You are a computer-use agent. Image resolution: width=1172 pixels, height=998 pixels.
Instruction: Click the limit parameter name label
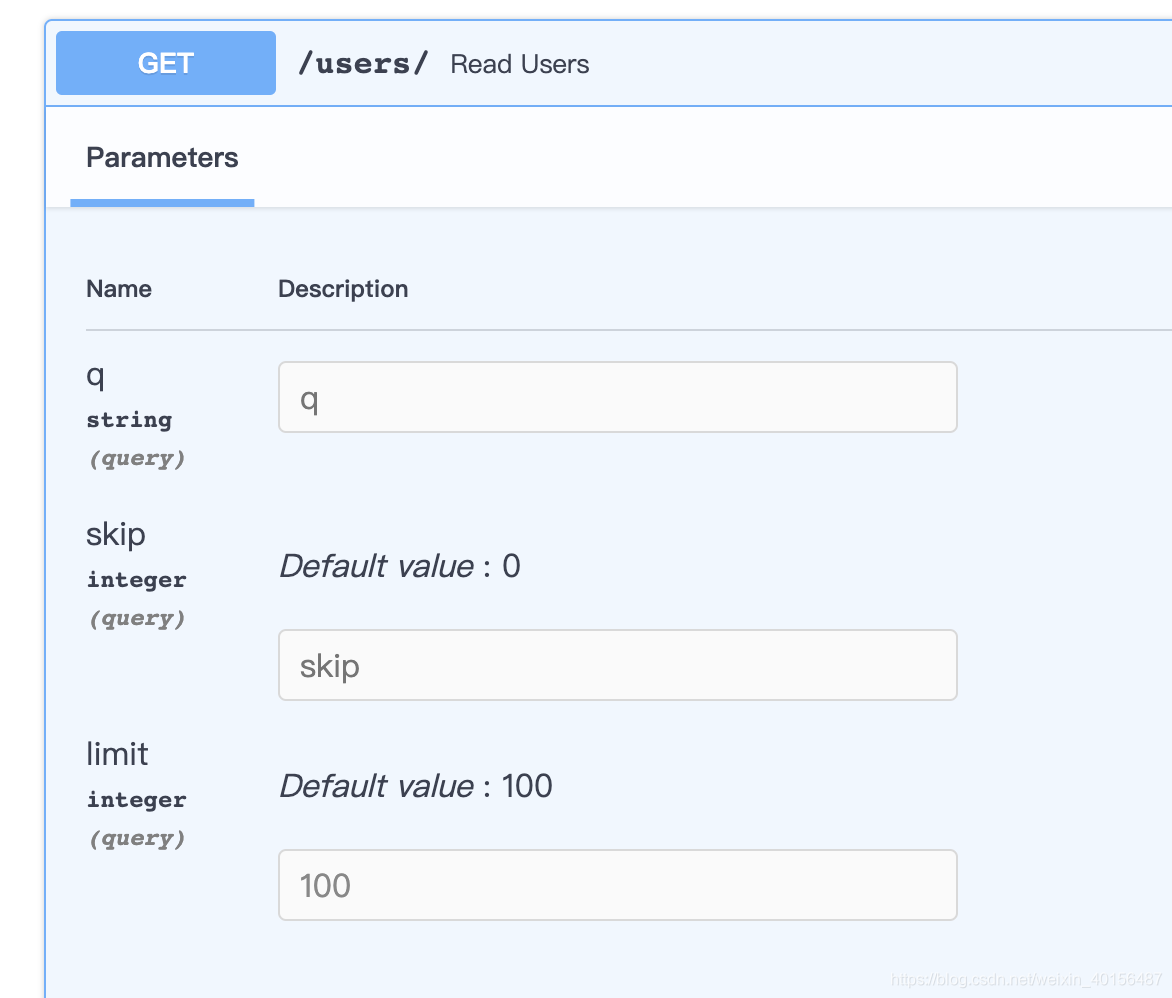pyautogui.click(x=117, y=754)
